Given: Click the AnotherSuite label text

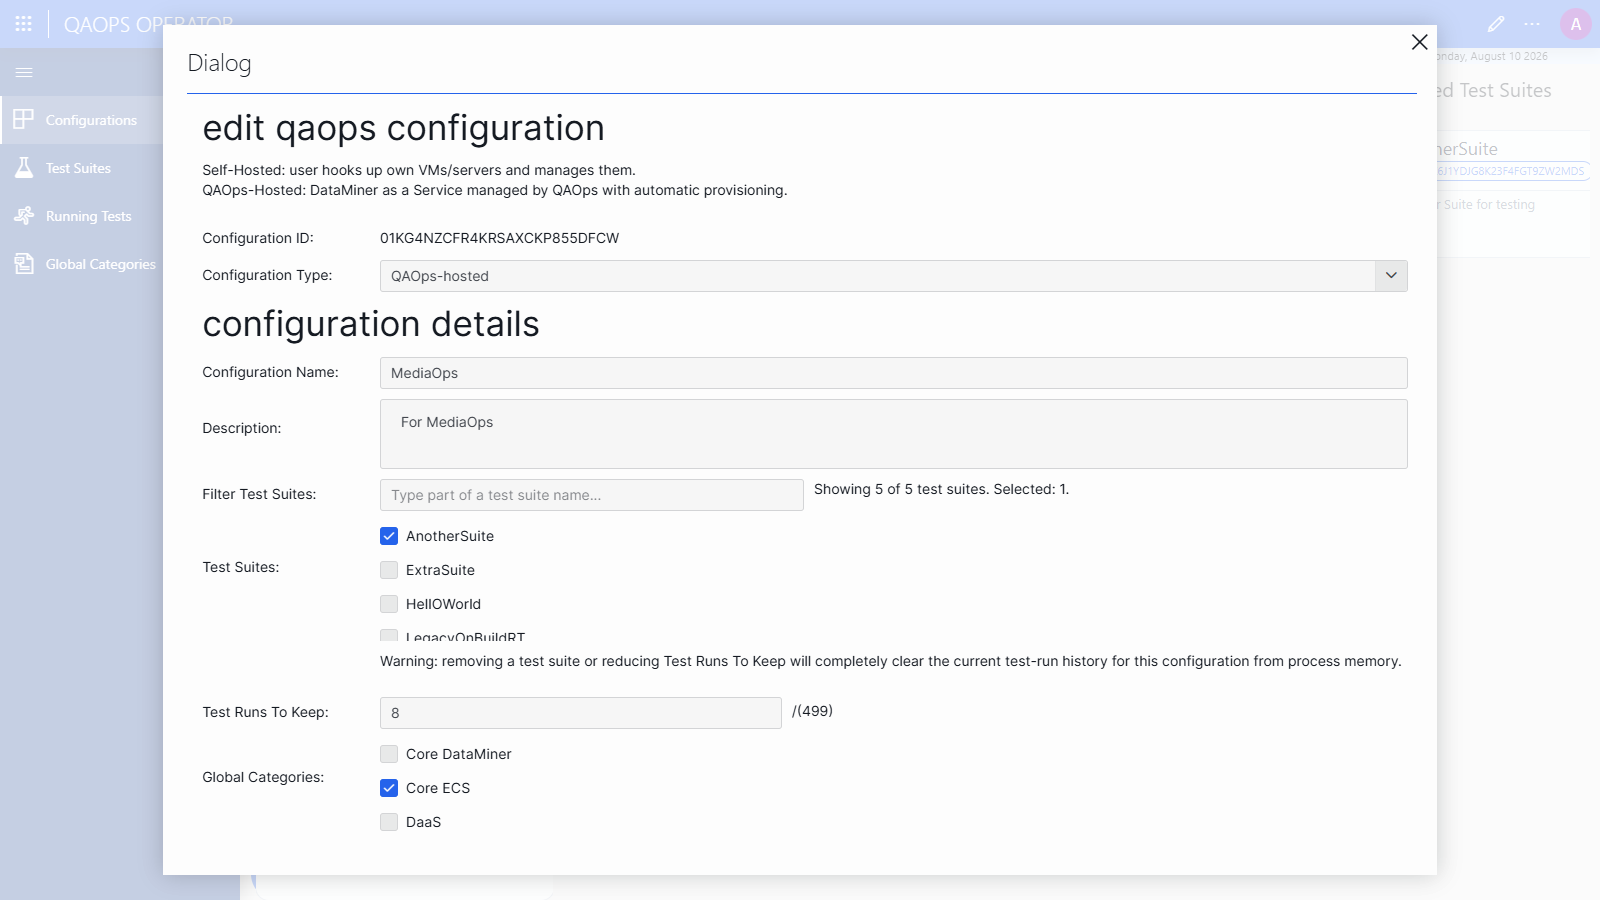Looking at the screenshot, I should [450, 536].
